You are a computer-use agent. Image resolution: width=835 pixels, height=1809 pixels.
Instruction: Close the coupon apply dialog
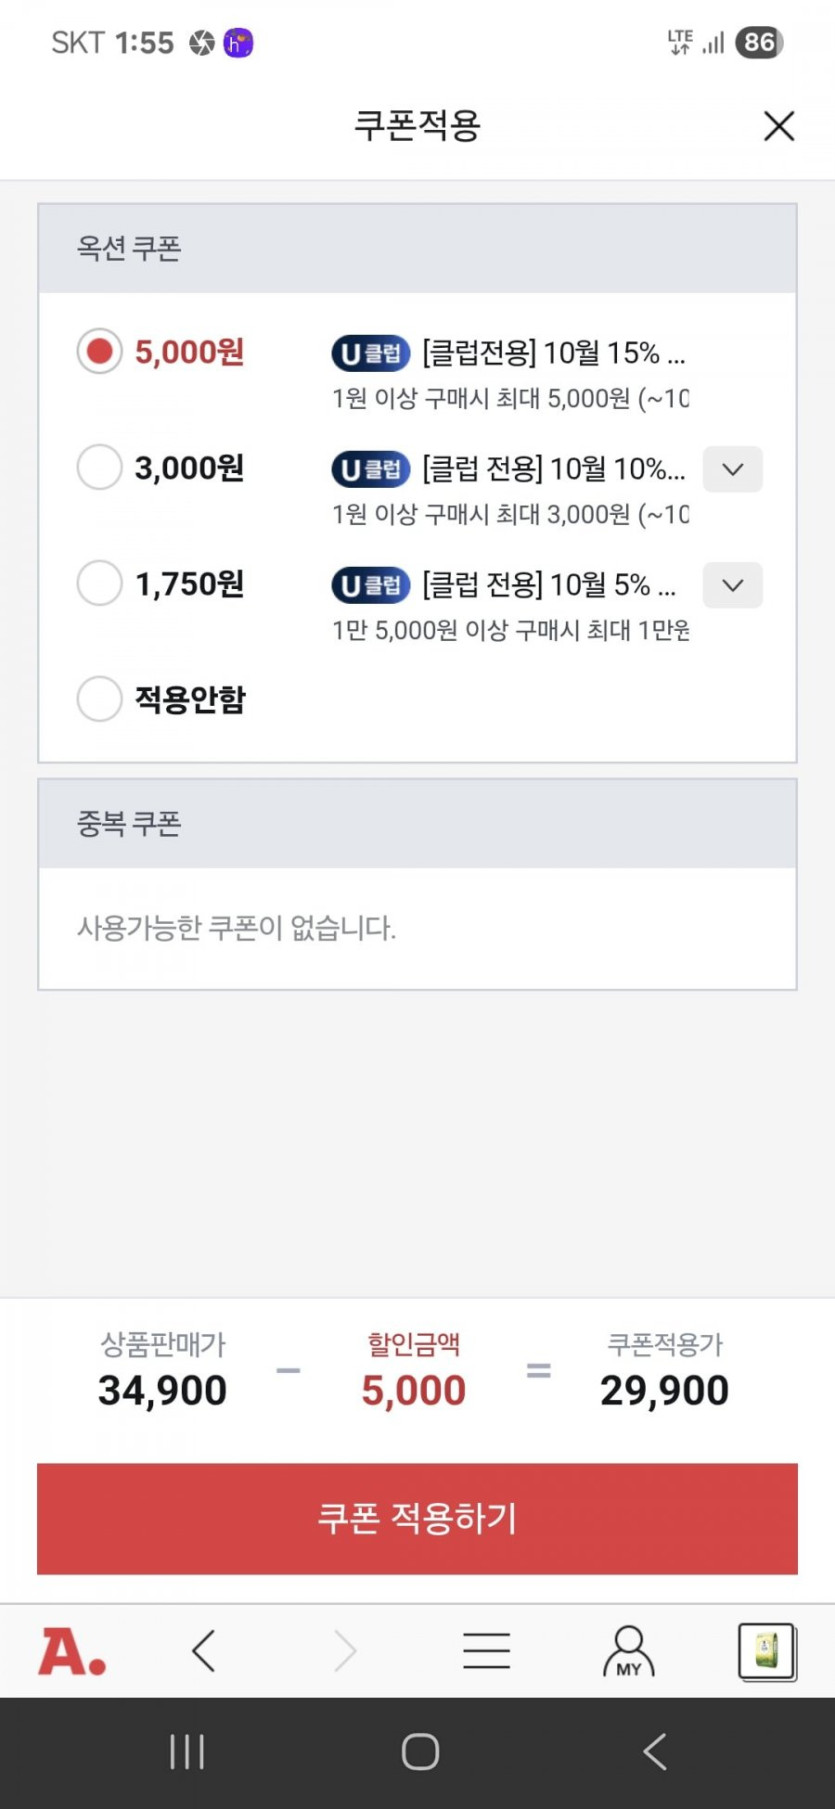(778, 127)
